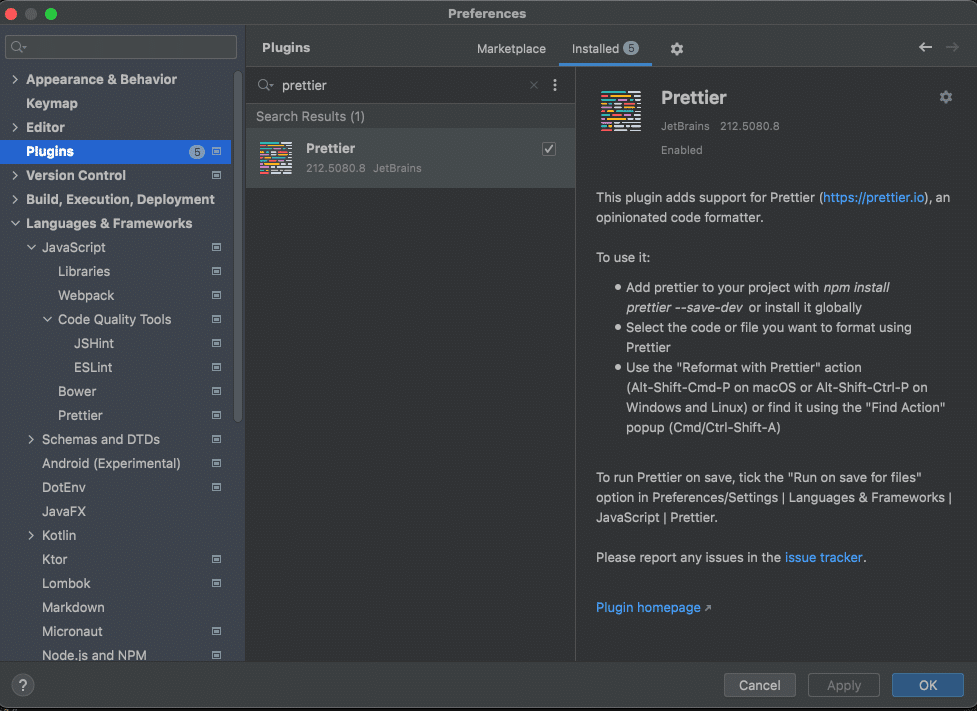Click project-level icon beside Version Control
Viewport: 977px width, 711px height.
[217, 176]
